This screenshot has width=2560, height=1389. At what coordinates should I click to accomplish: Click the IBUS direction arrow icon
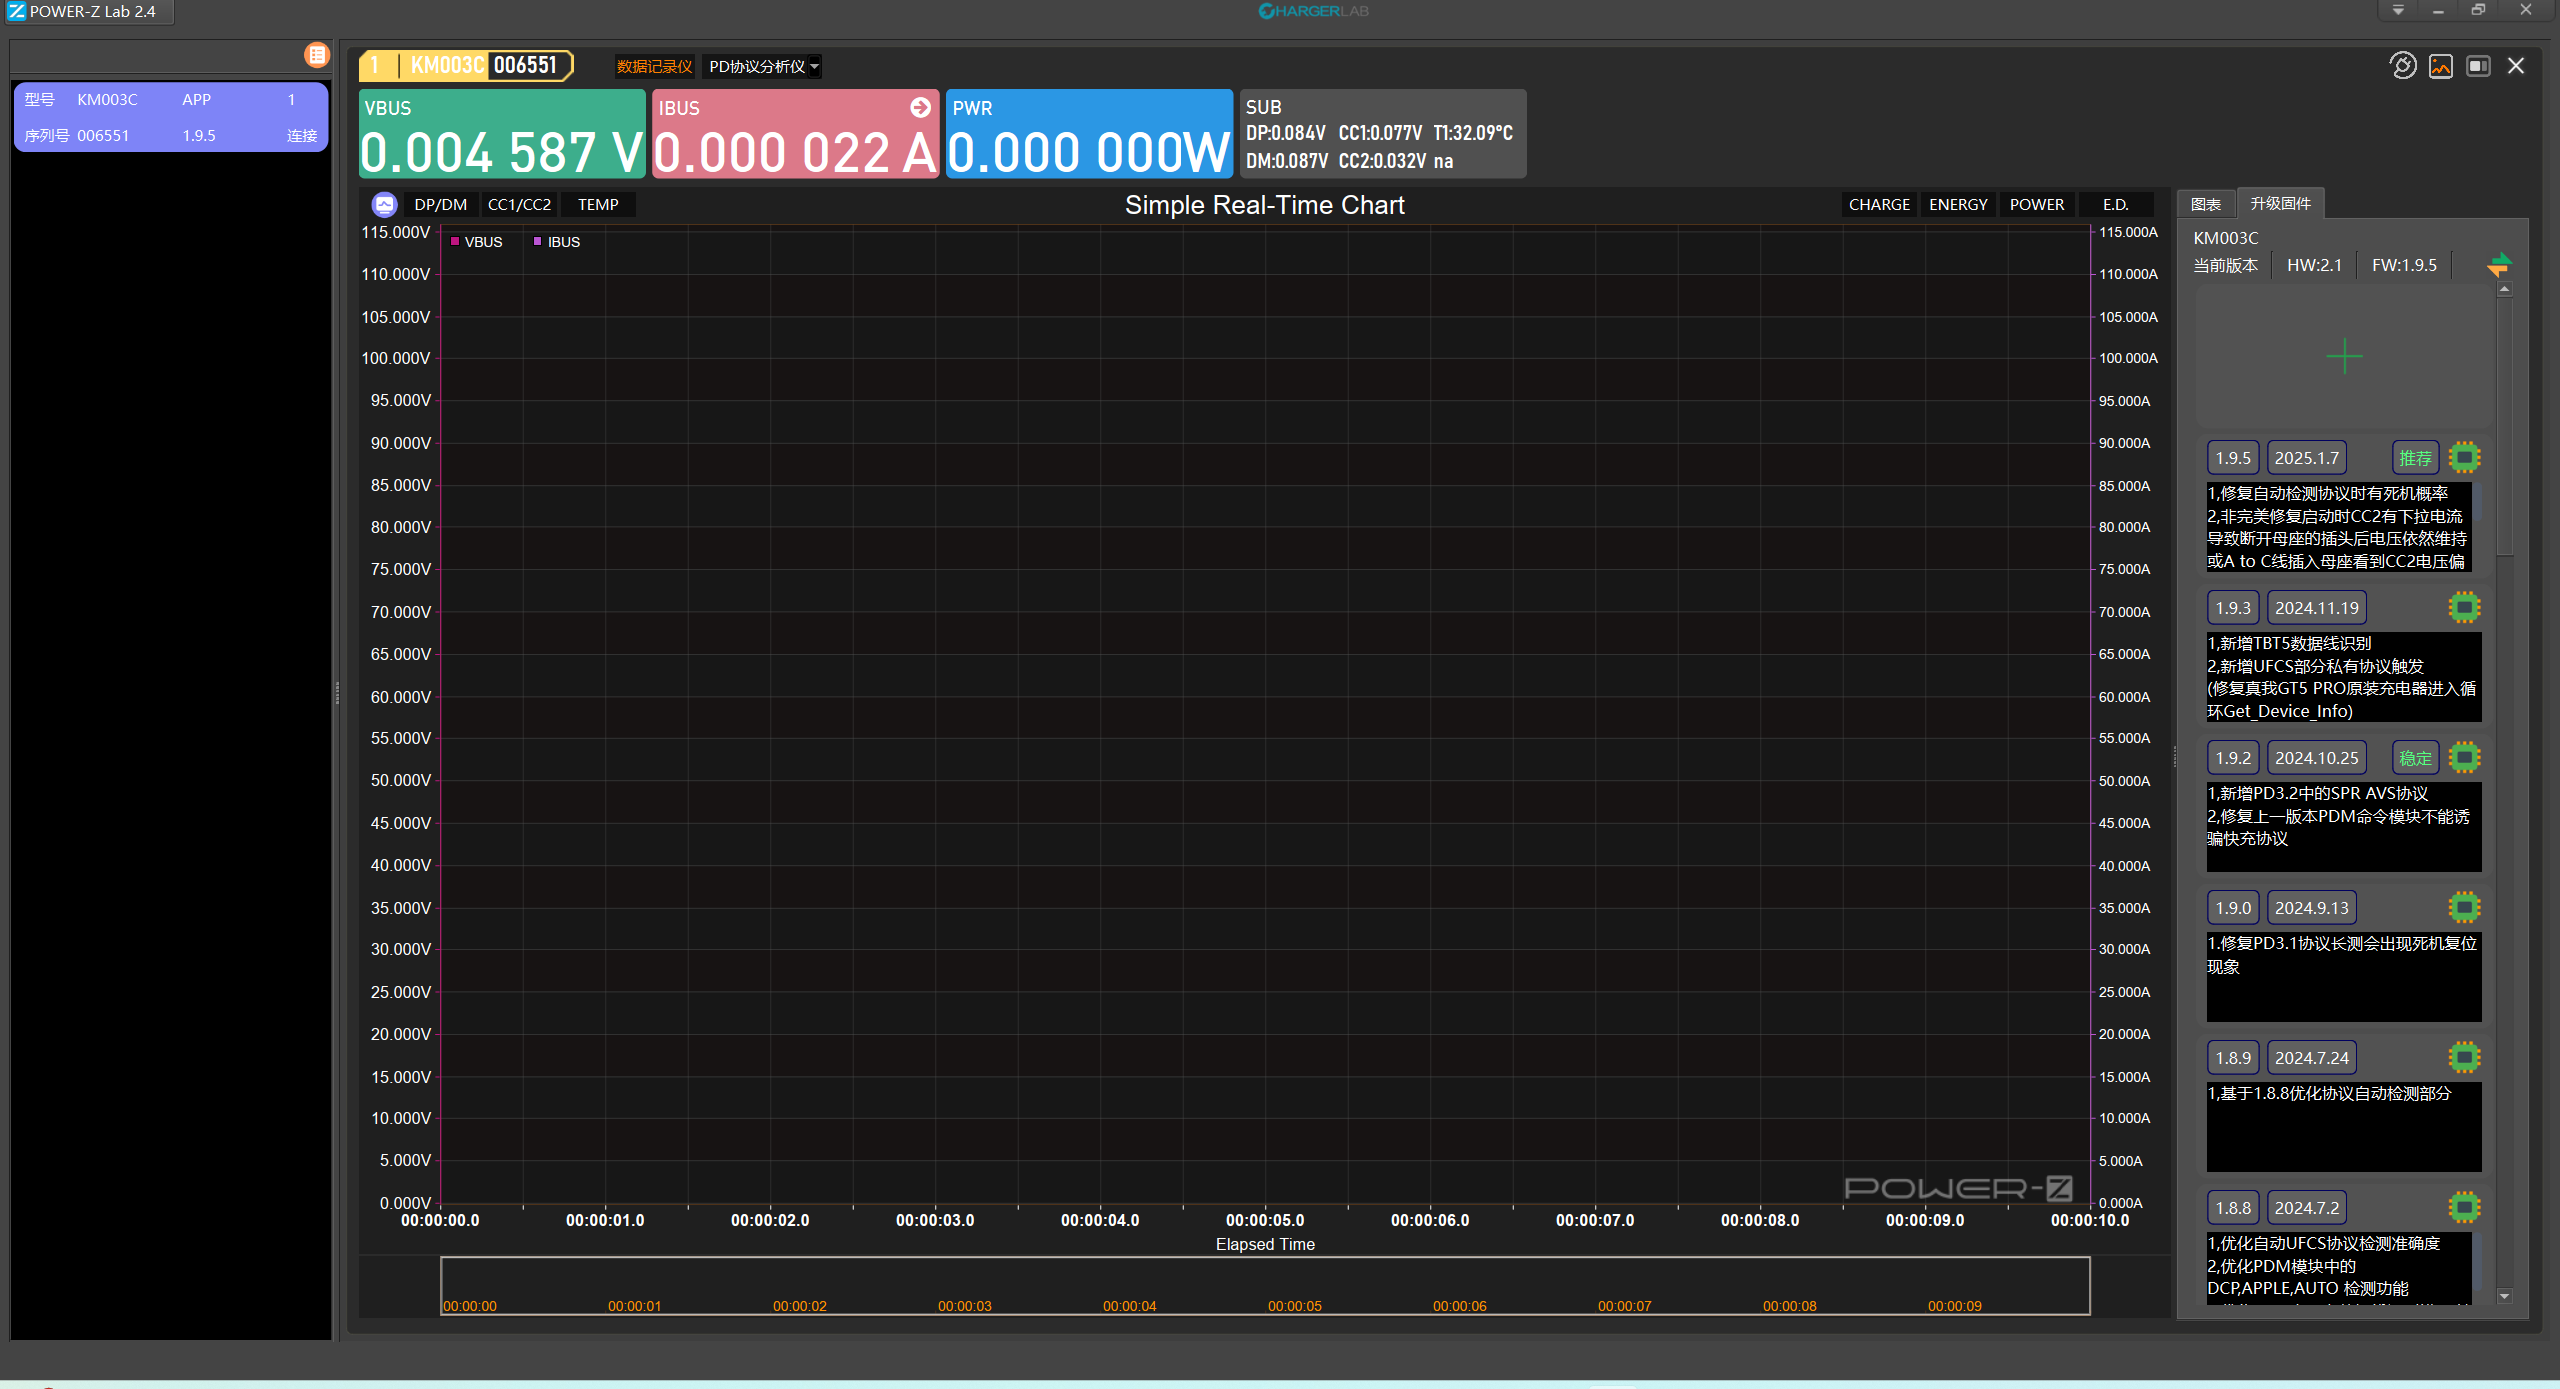(920, 107)
